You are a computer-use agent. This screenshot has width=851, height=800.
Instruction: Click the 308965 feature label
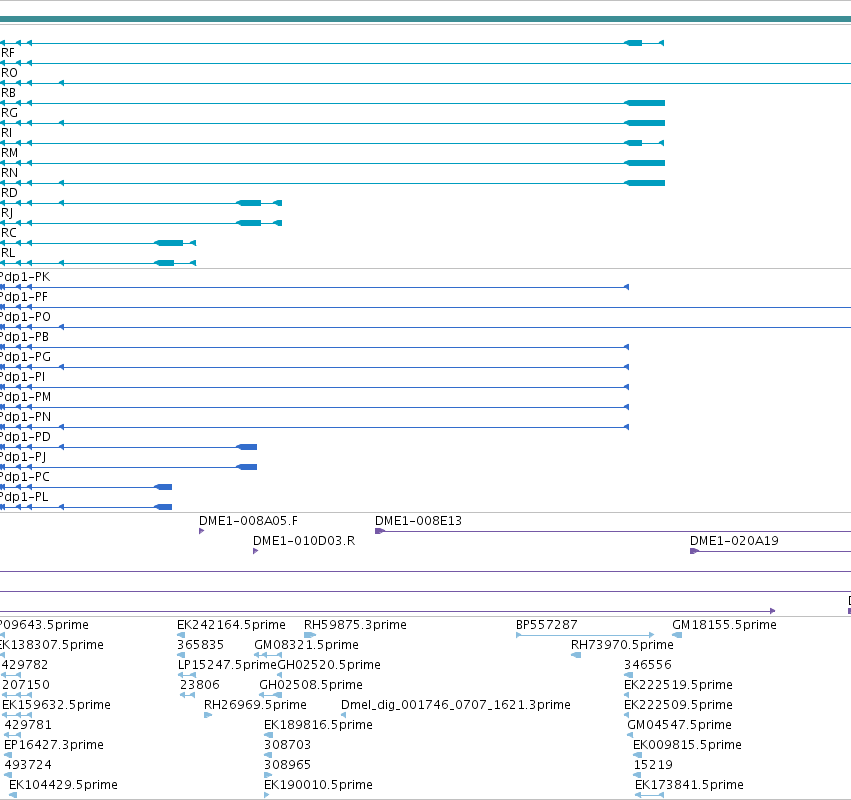click(x=288, y=765)
